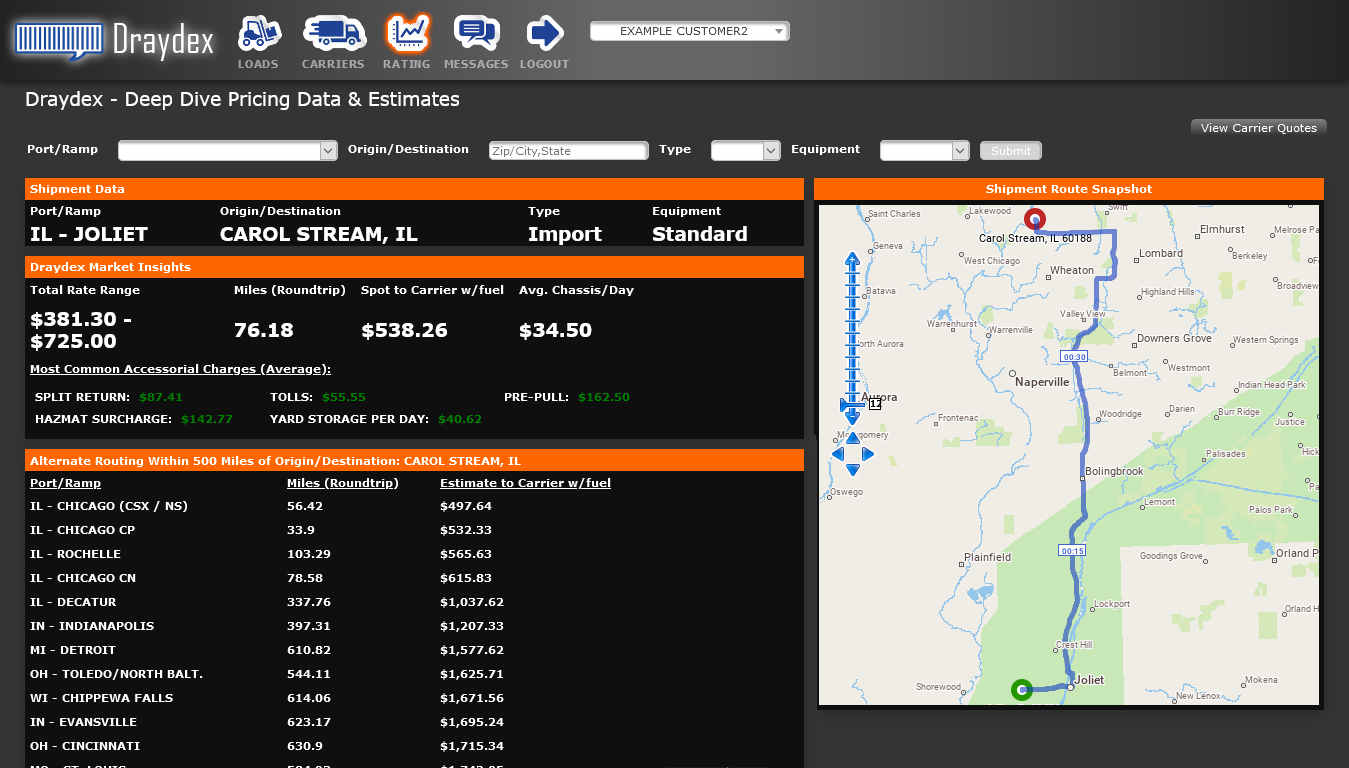Click the HAZMAT SURCHARGE $142.77 charge

[134, 419]
